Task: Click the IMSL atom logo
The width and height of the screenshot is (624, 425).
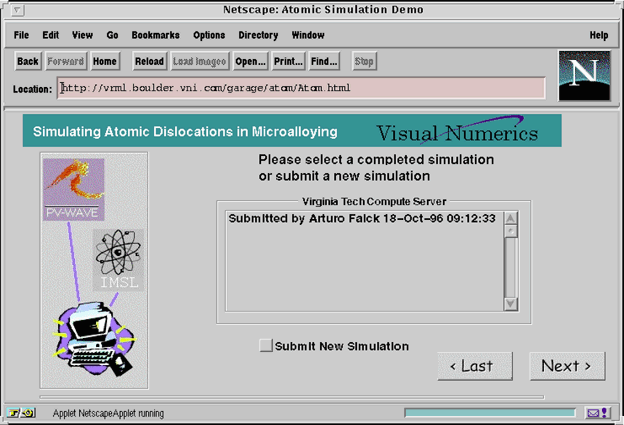Action: coord(118,260)
